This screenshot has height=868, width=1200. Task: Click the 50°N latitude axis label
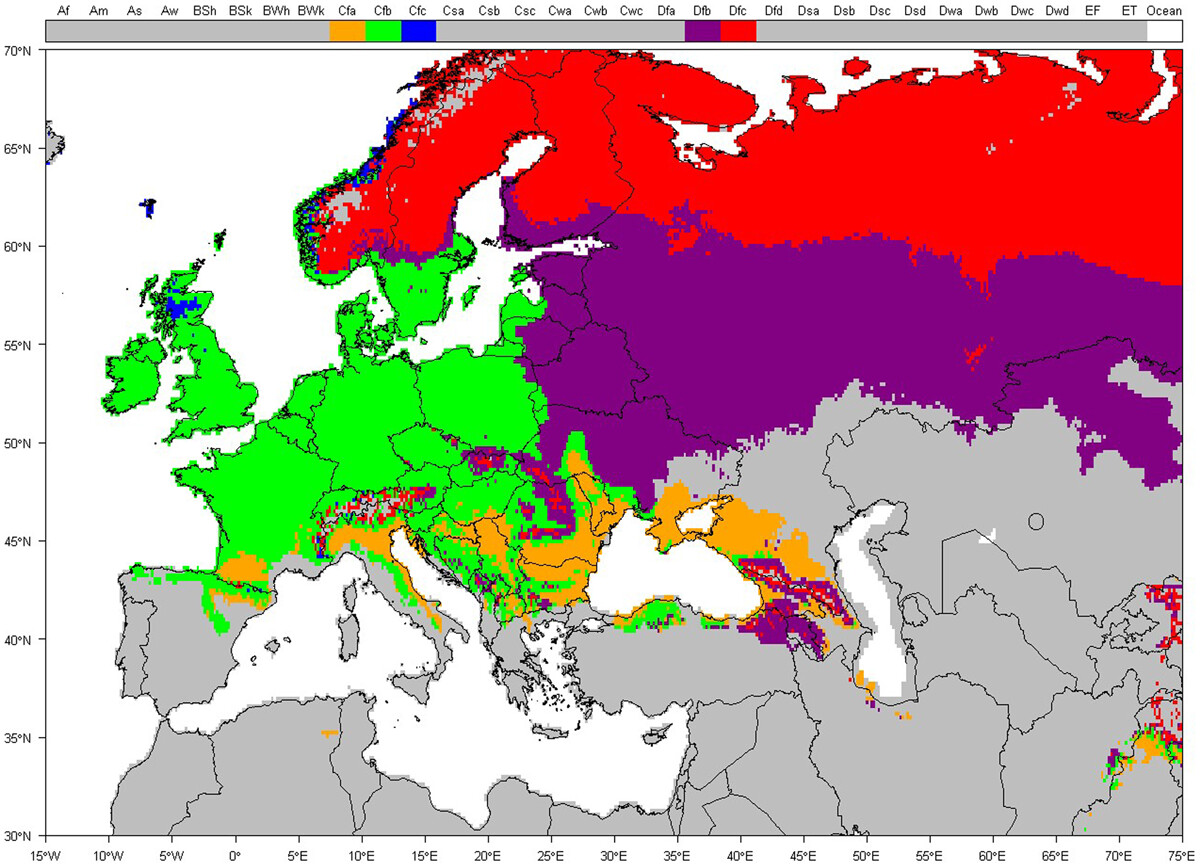(17, 443)
